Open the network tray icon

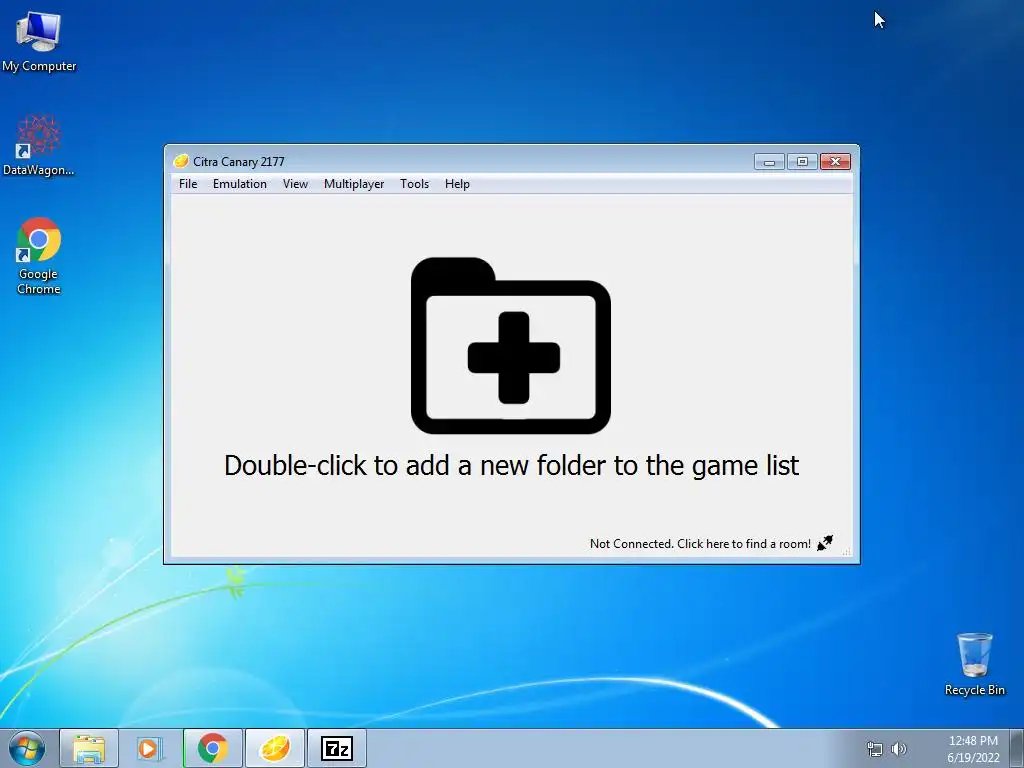[x=874, y=749]
